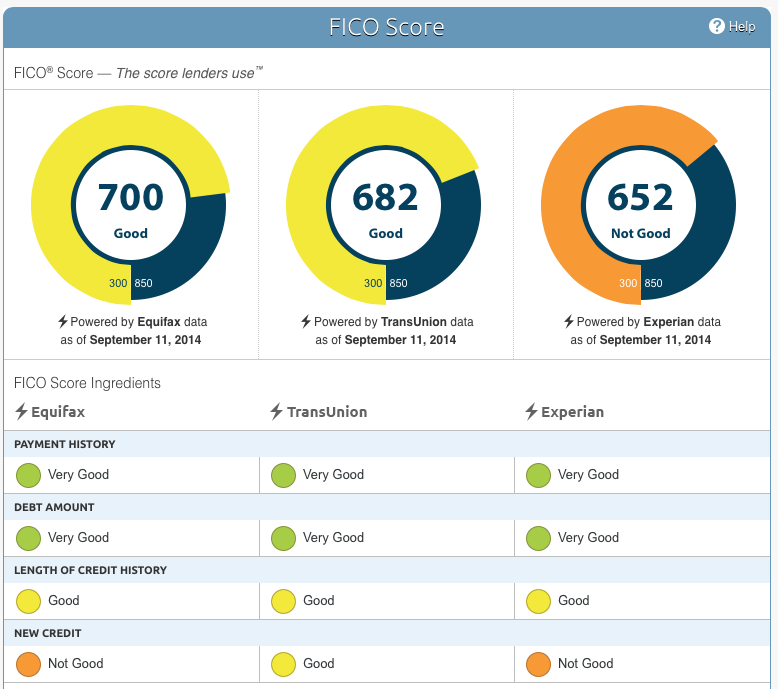The image size is (778, 689).
Task: Click the lightning icon beside Equifax column heading
Action: click(x=21, y=412)
